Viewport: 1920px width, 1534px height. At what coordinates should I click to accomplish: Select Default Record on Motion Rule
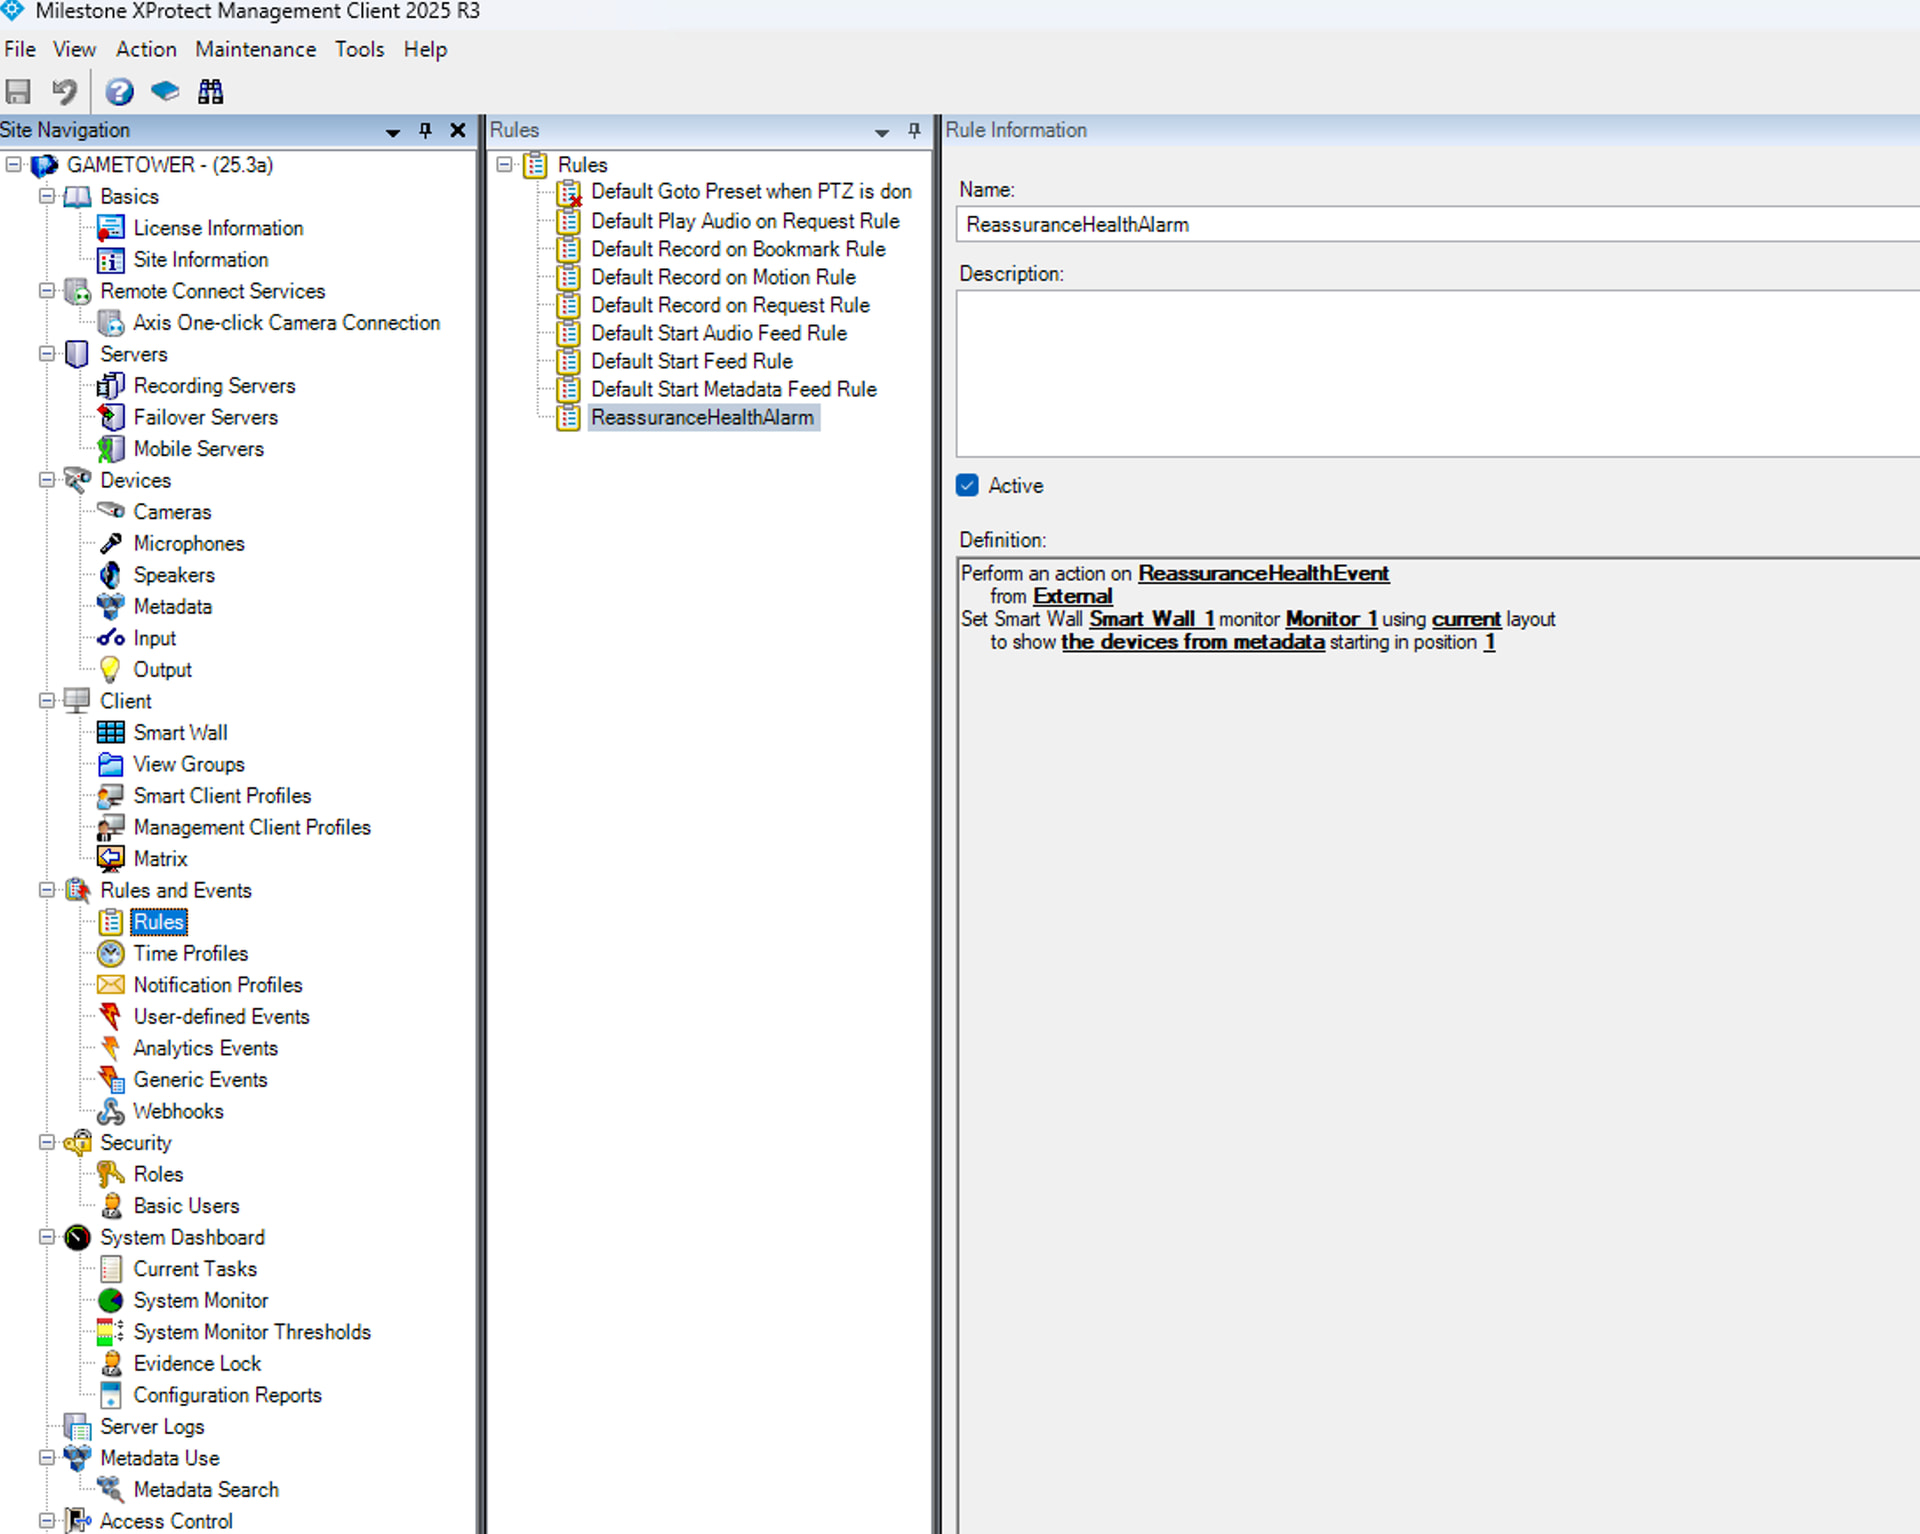click(723, 277)
